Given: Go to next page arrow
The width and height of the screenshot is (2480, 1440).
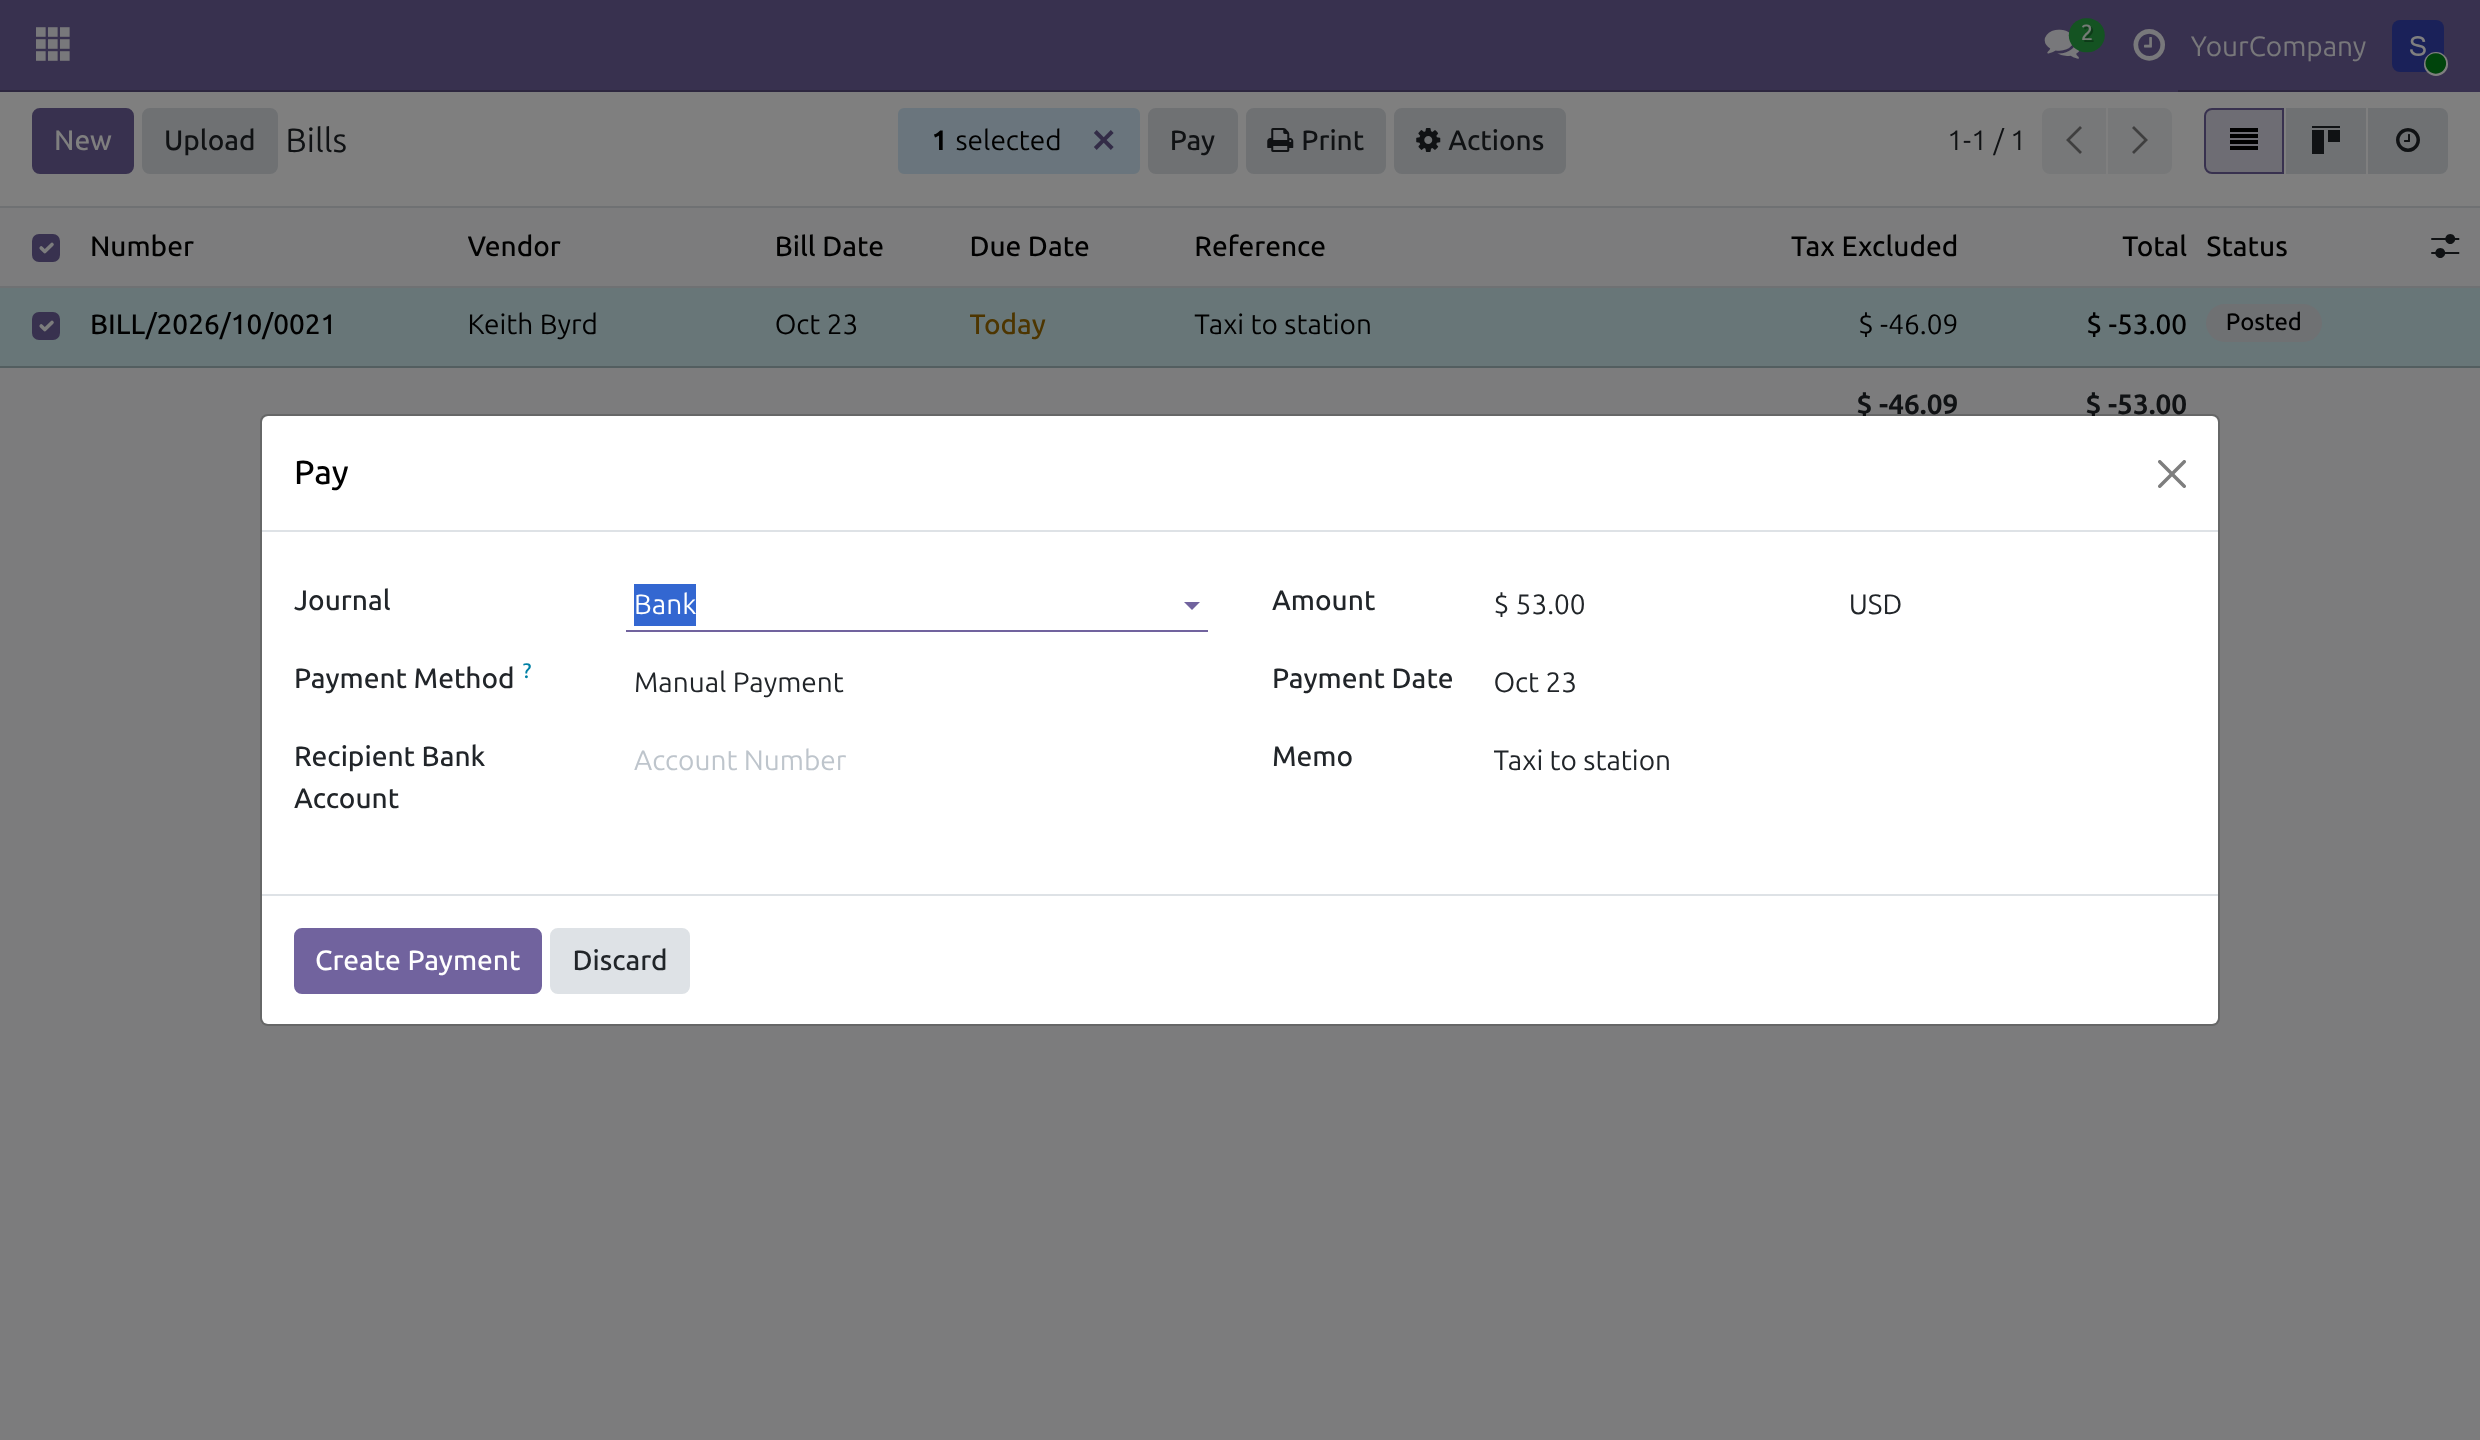Looking at the screenshot, I should (x=2139, y=140).
